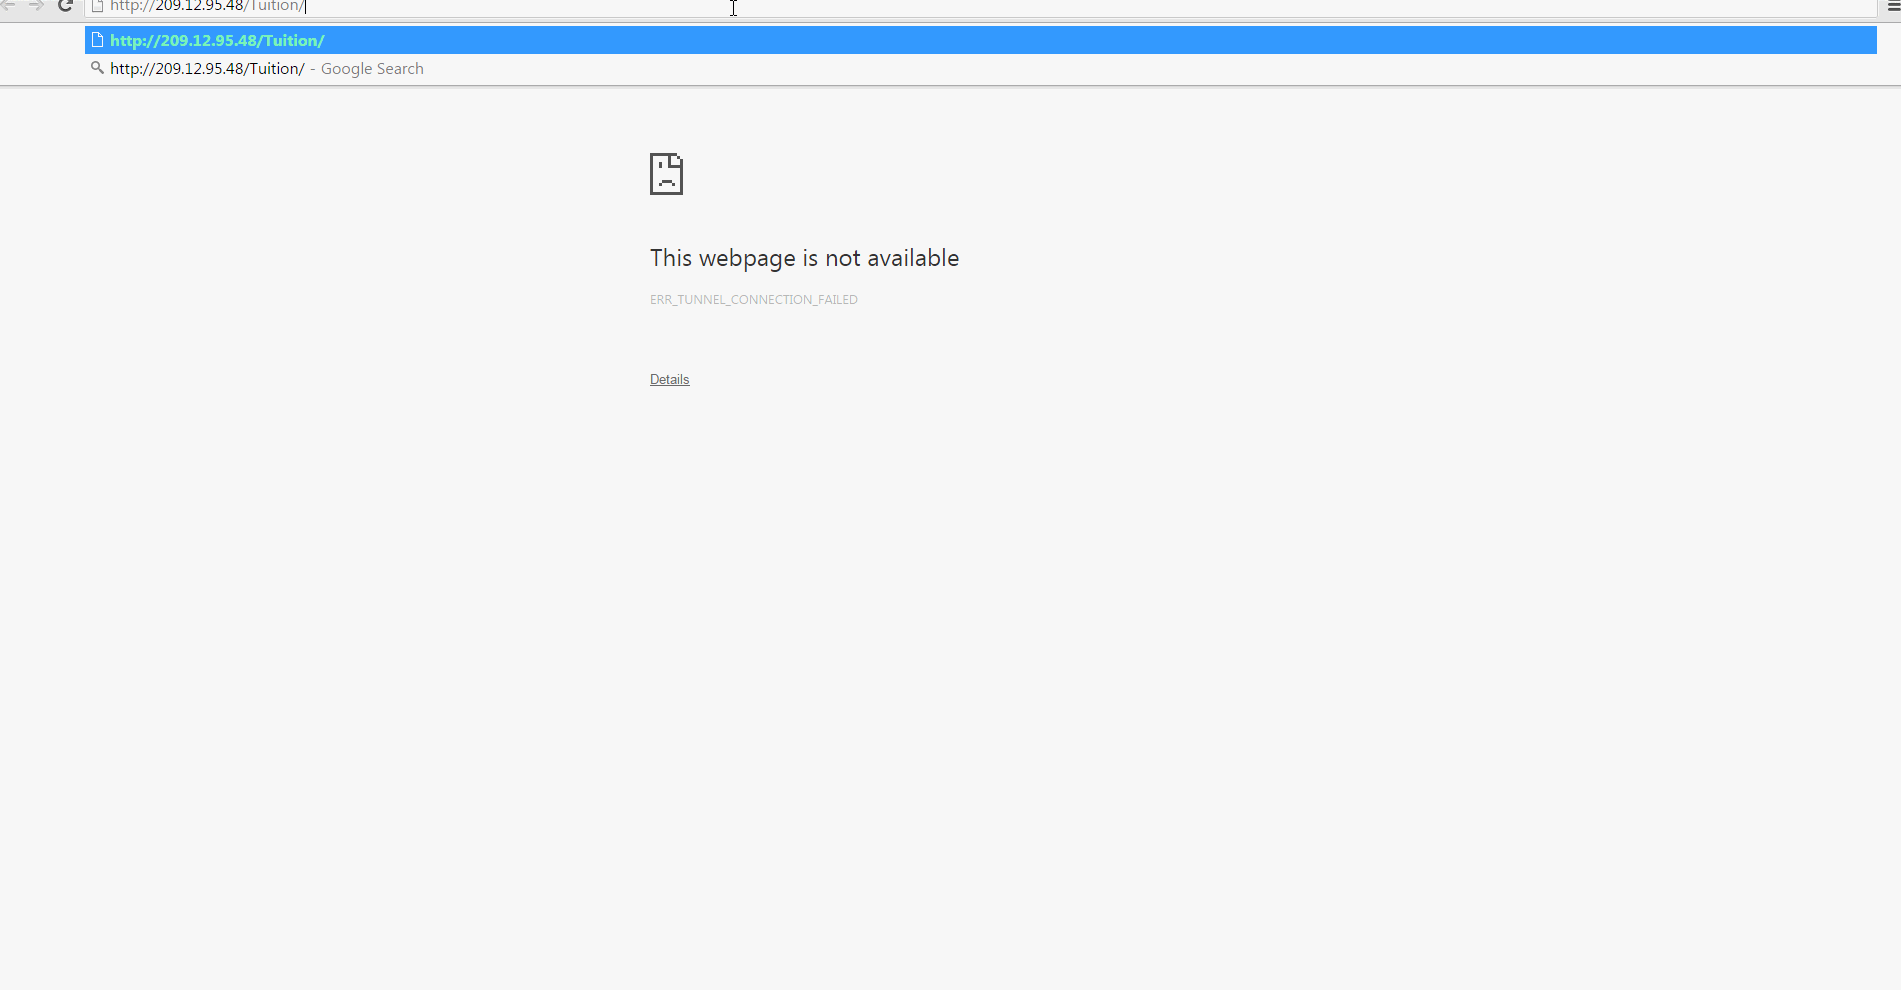
Task: Reload the page with the refresh icon
Action: 65,5
